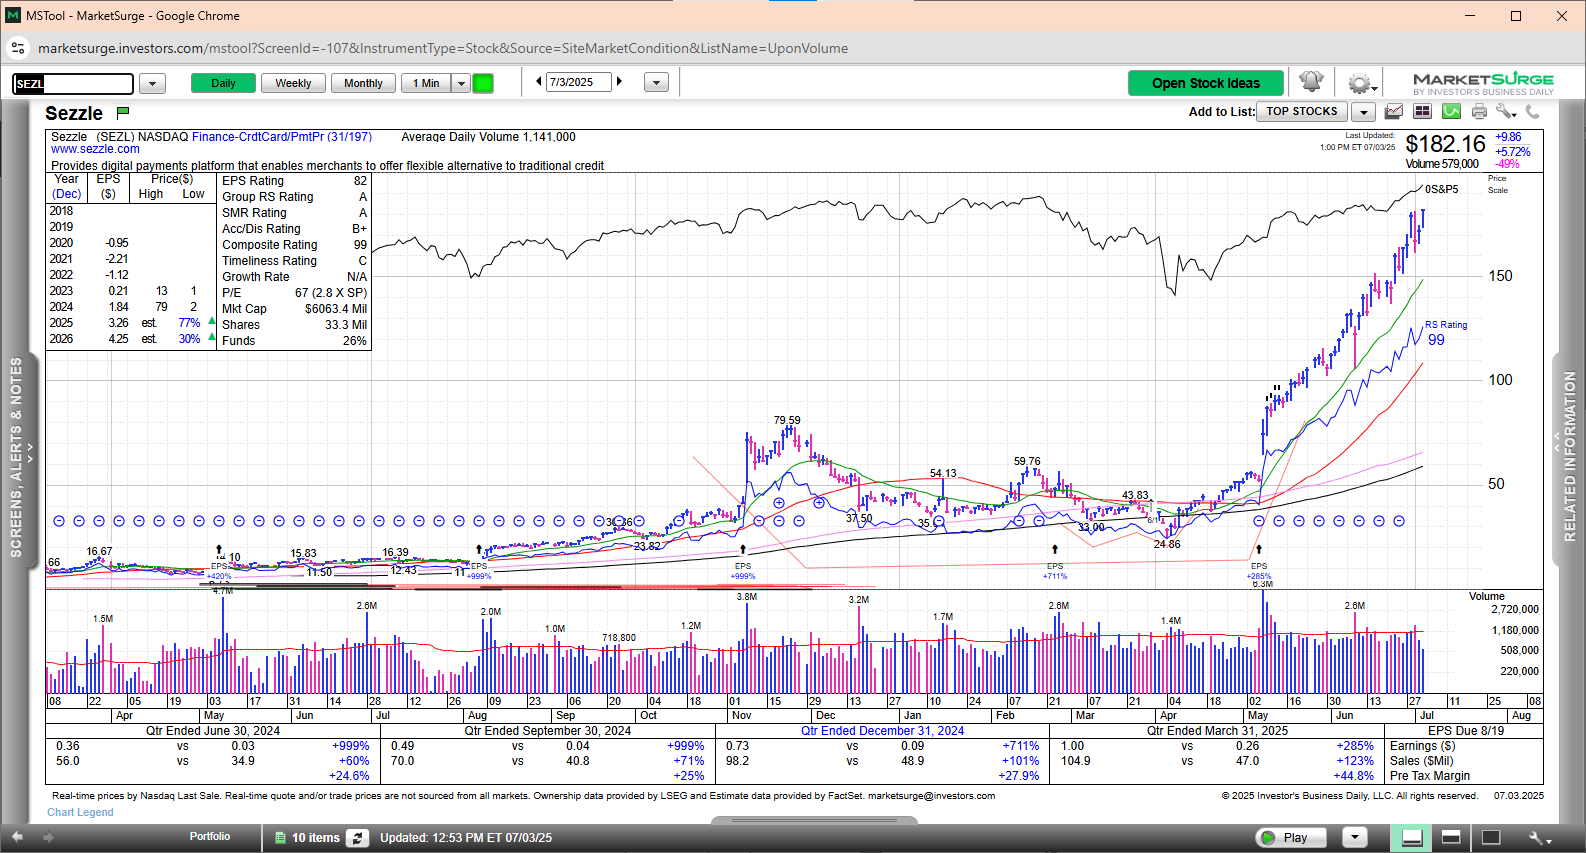Viewport: 1586px width, 853px height.
Task: Switch chart to Daily view
Action: point(223,83)
